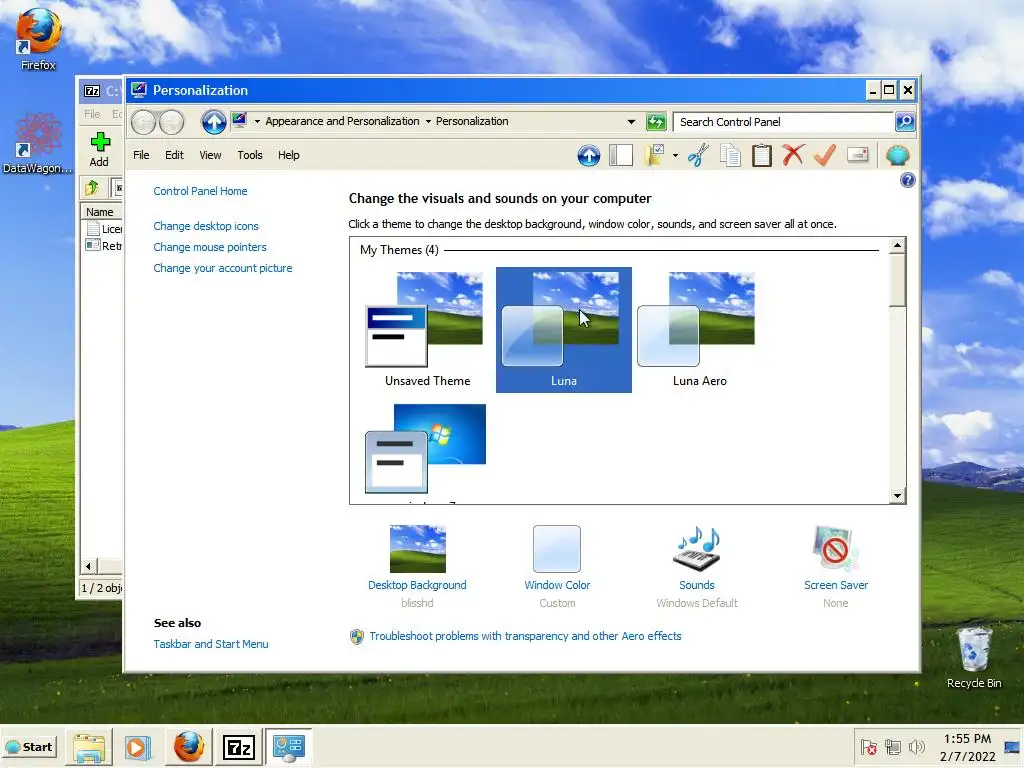This screenshot has width=1024, height=768.
Task: Open the DataWagon desktop shortcut
Action: point(38,142)
